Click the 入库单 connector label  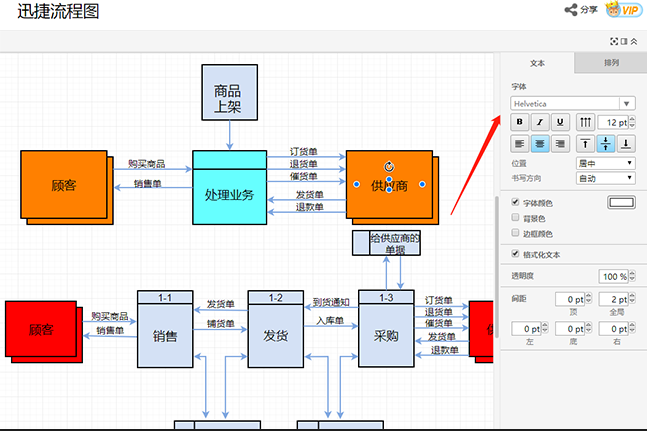[x=330, y=320]
